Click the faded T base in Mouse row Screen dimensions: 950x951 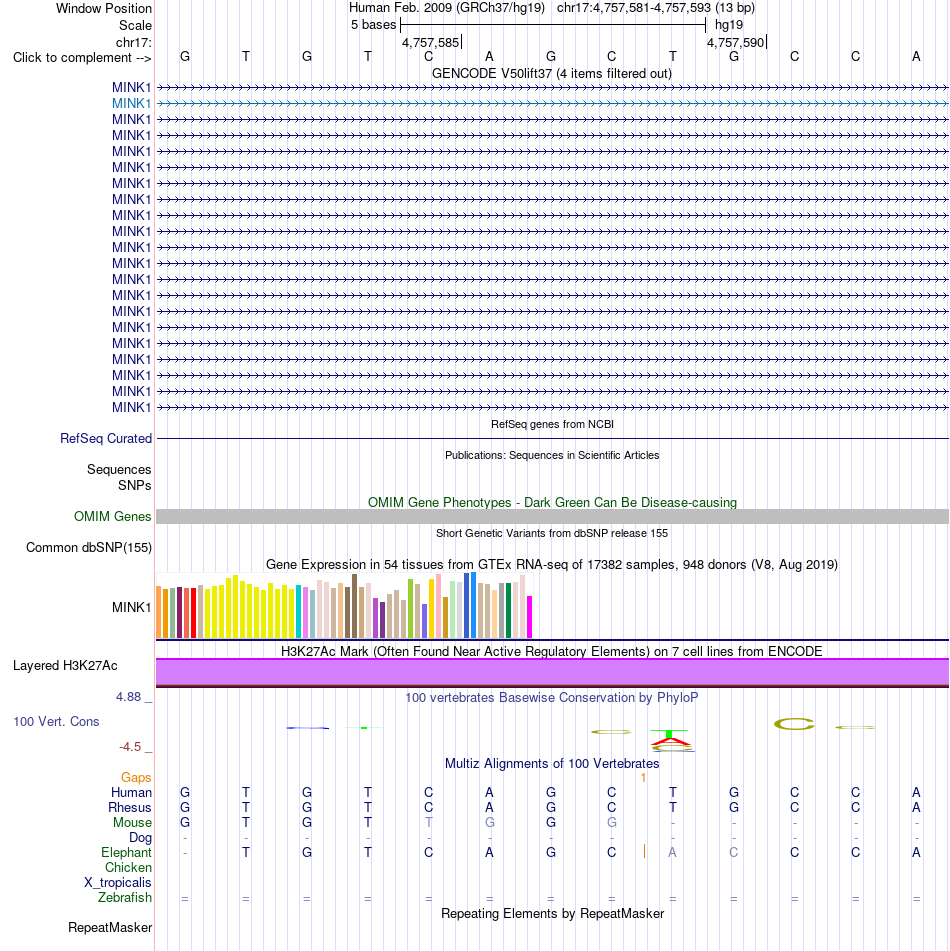tap(429, 822)
